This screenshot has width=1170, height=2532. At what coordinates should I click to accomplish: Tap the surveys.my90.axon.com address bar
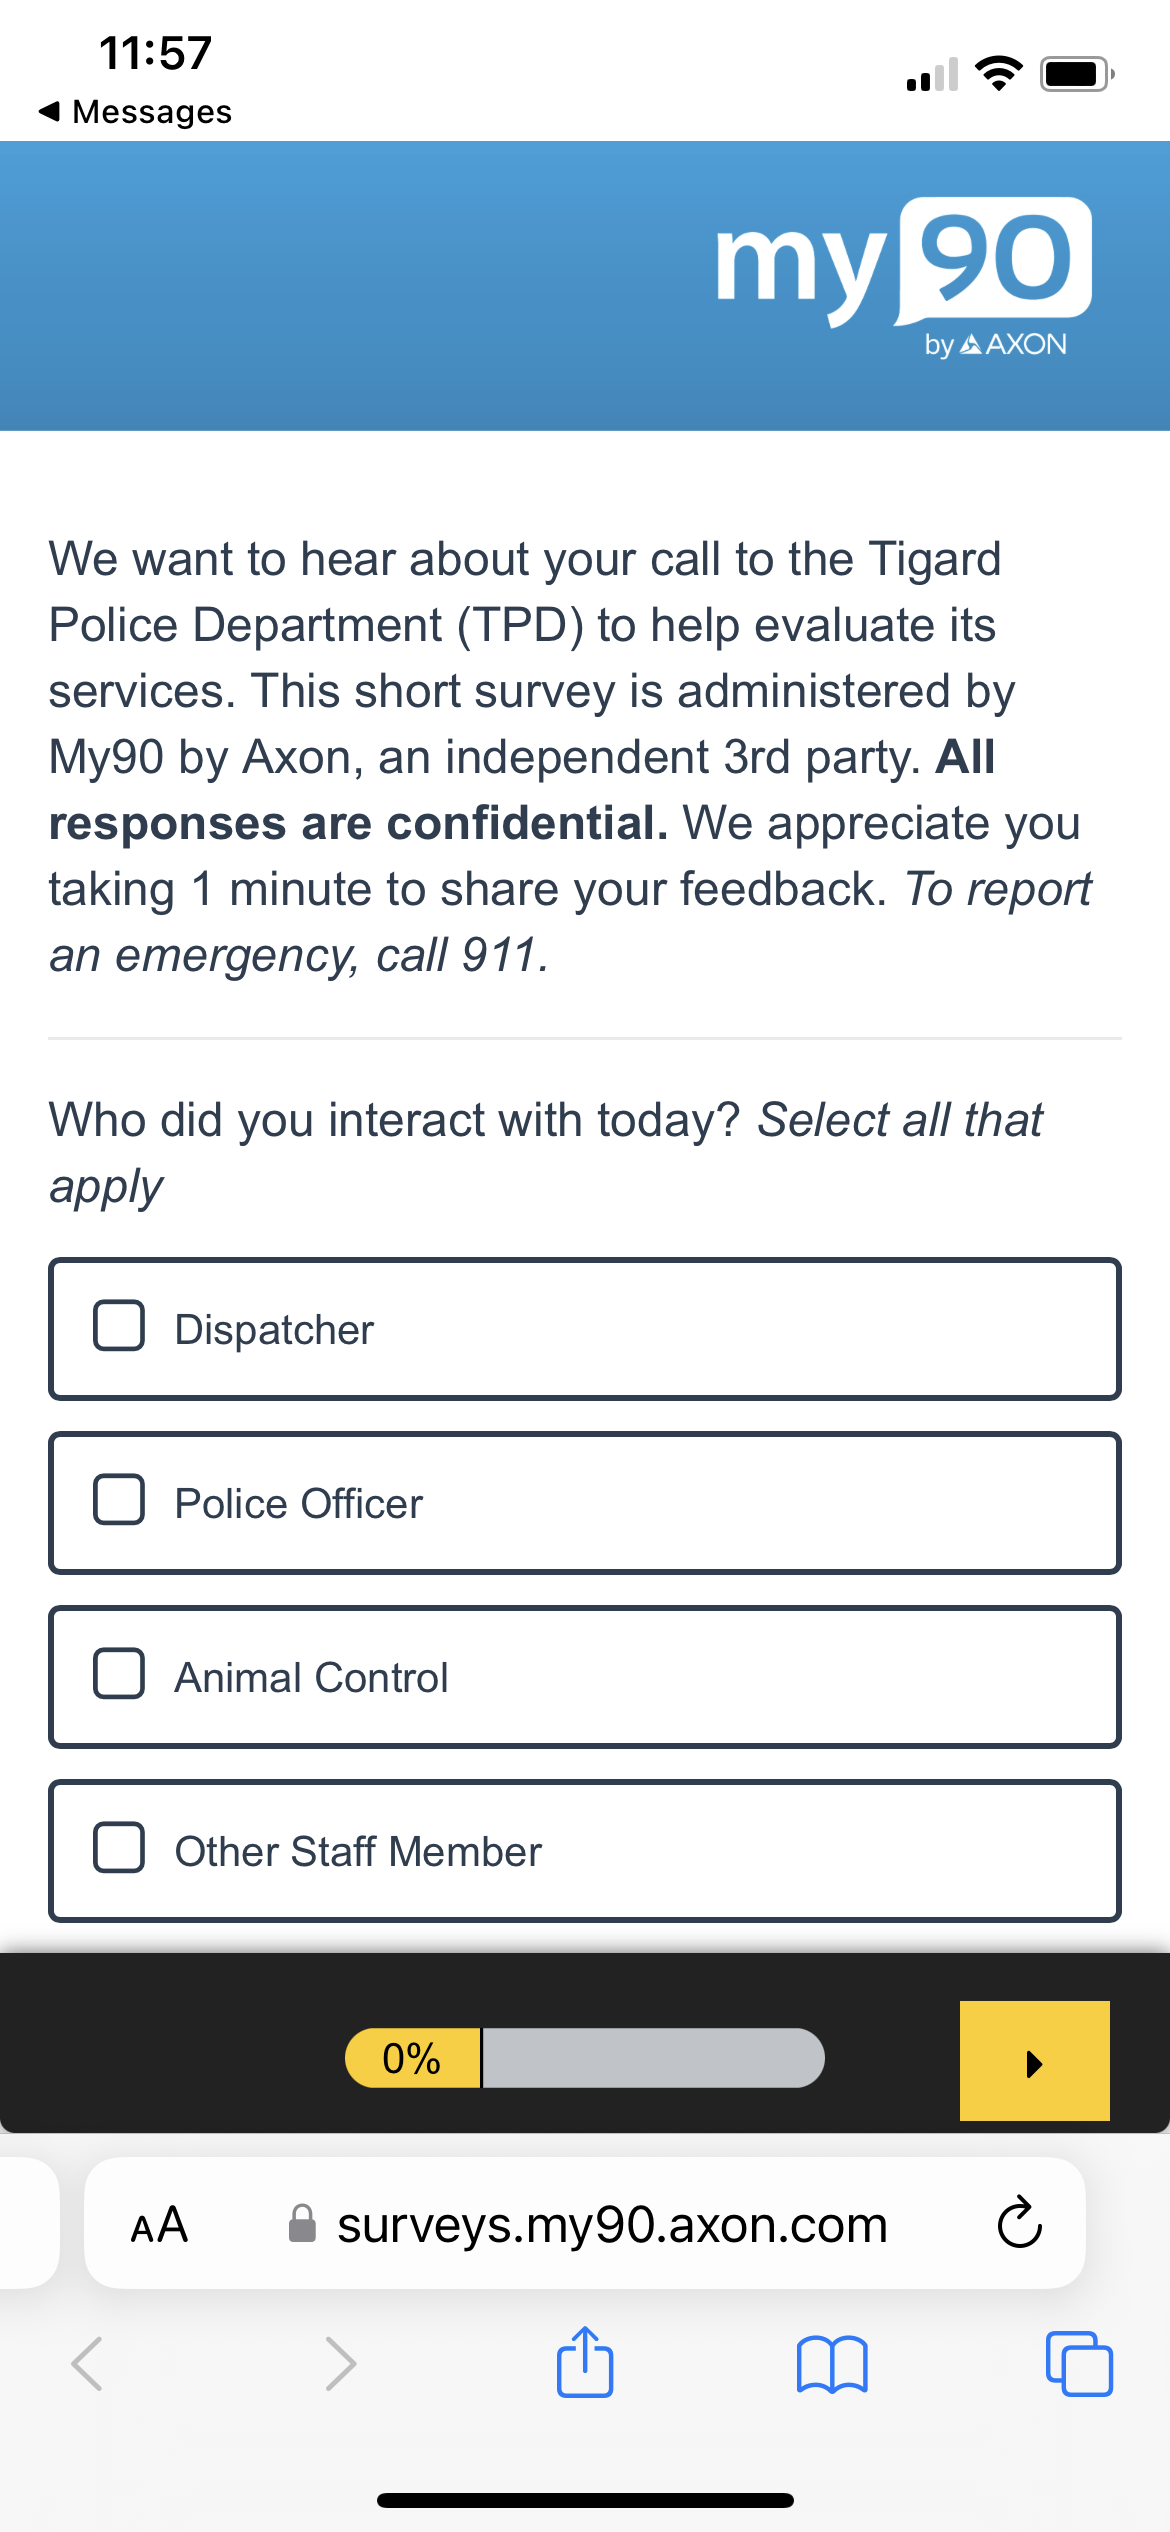(x=611, y=2225)
